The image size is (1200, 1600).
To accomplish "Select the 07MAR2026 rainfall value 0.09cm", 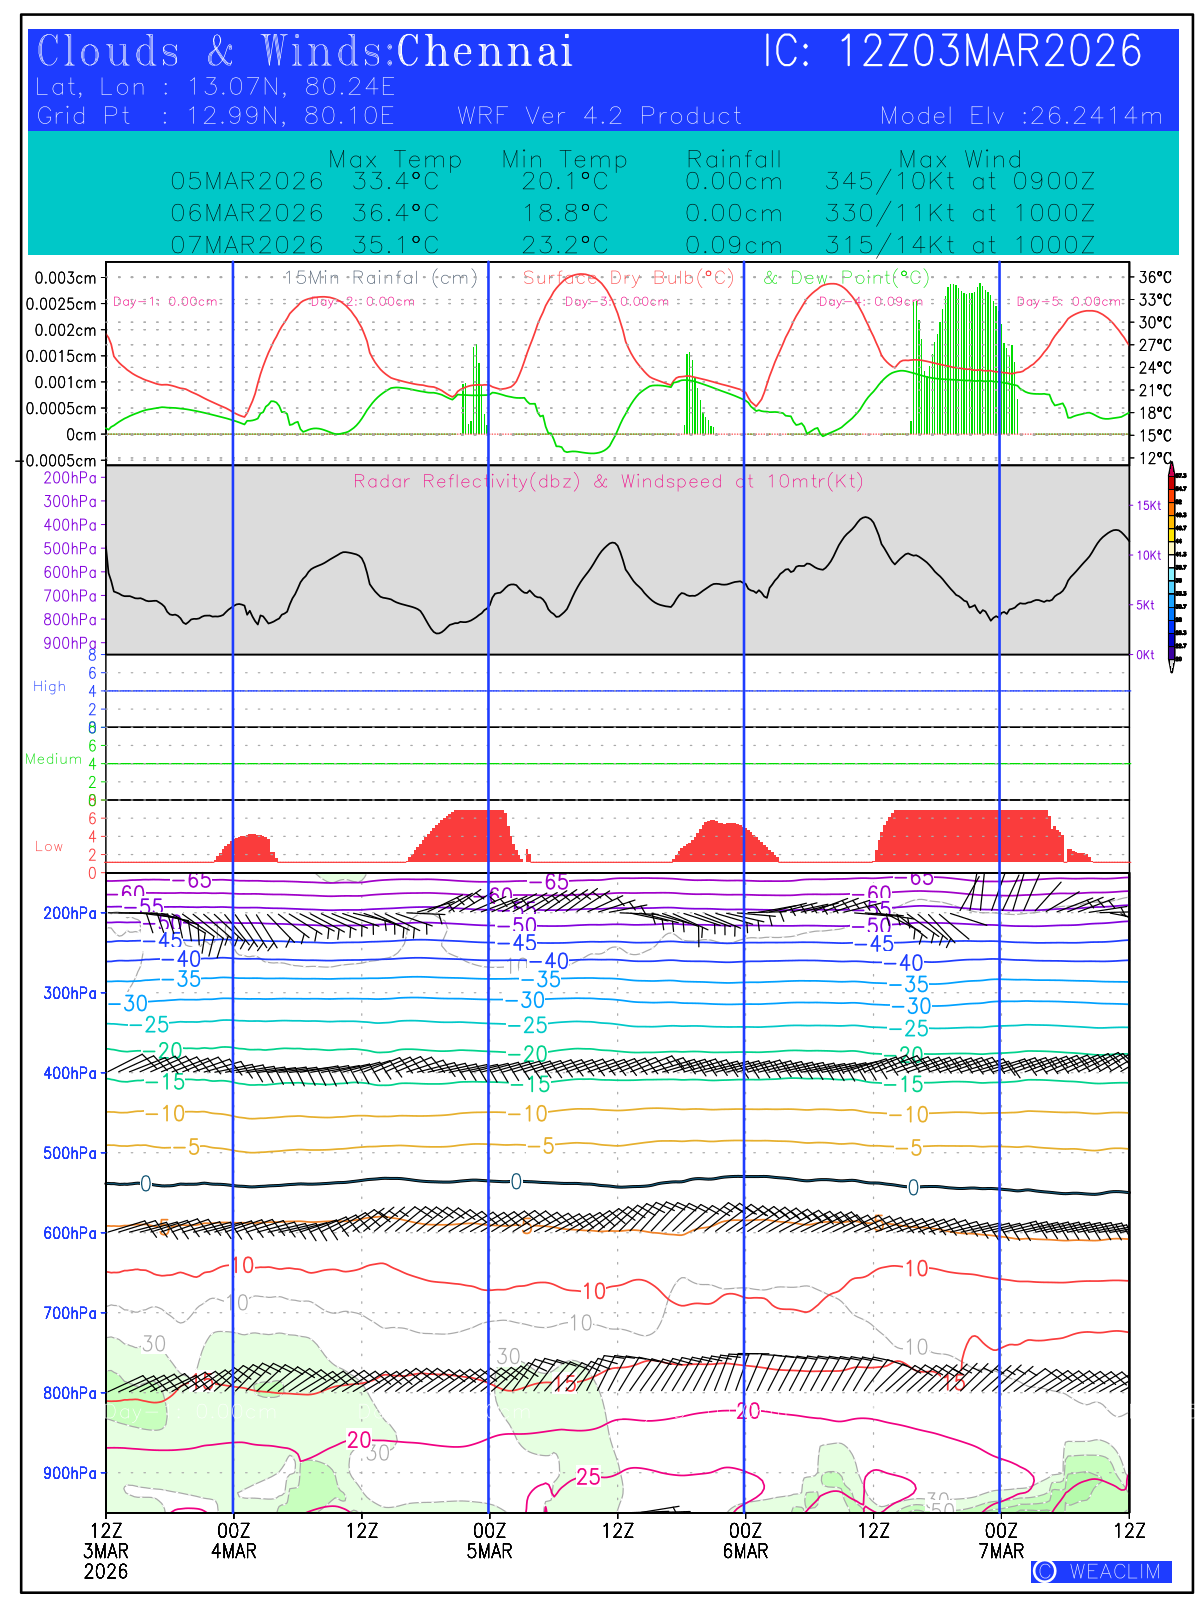I will pyautogui.click(x=733, y=245).
